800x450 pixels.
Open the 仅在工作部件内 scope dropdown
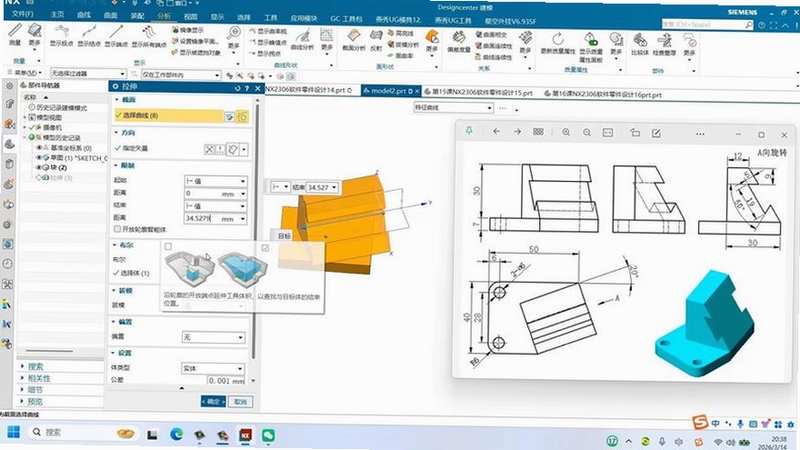[x=181, y=74]
